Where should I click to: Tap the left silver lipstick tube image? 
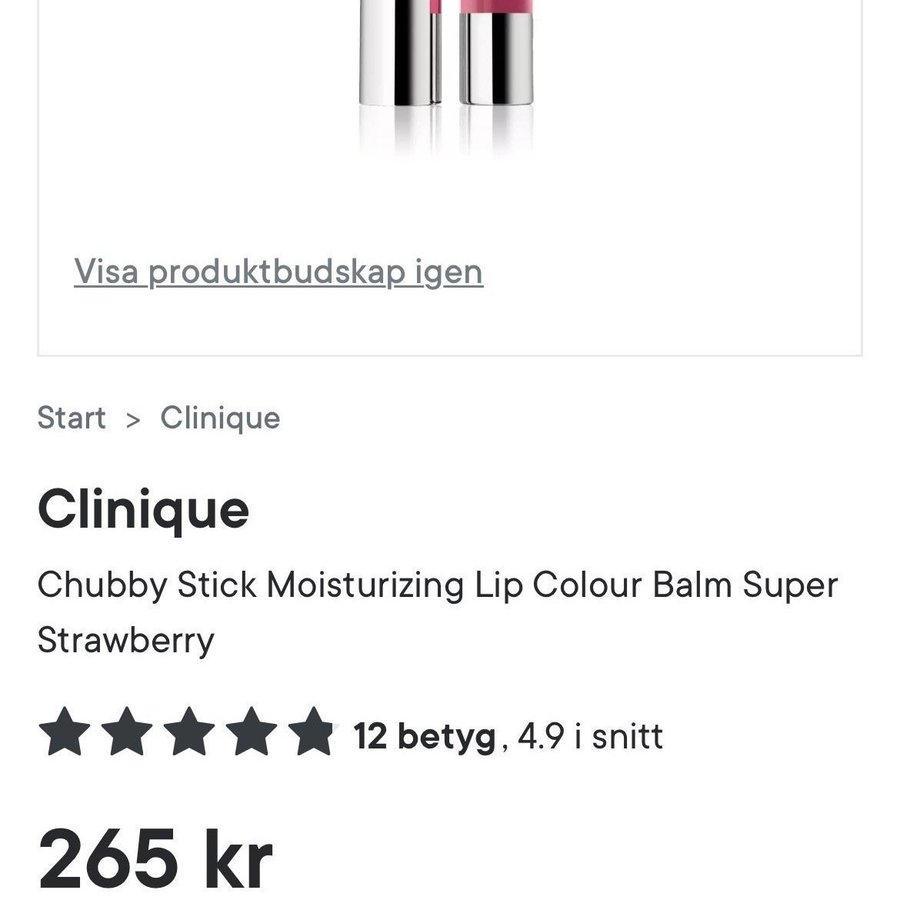point(400,55)
